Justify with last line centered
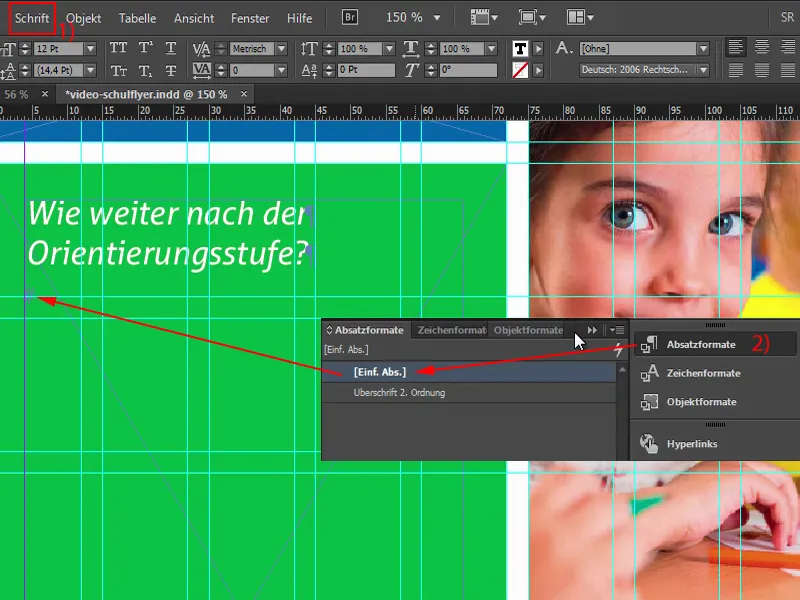The height and width of the screenshot is (600, 800). pos(761,70)
